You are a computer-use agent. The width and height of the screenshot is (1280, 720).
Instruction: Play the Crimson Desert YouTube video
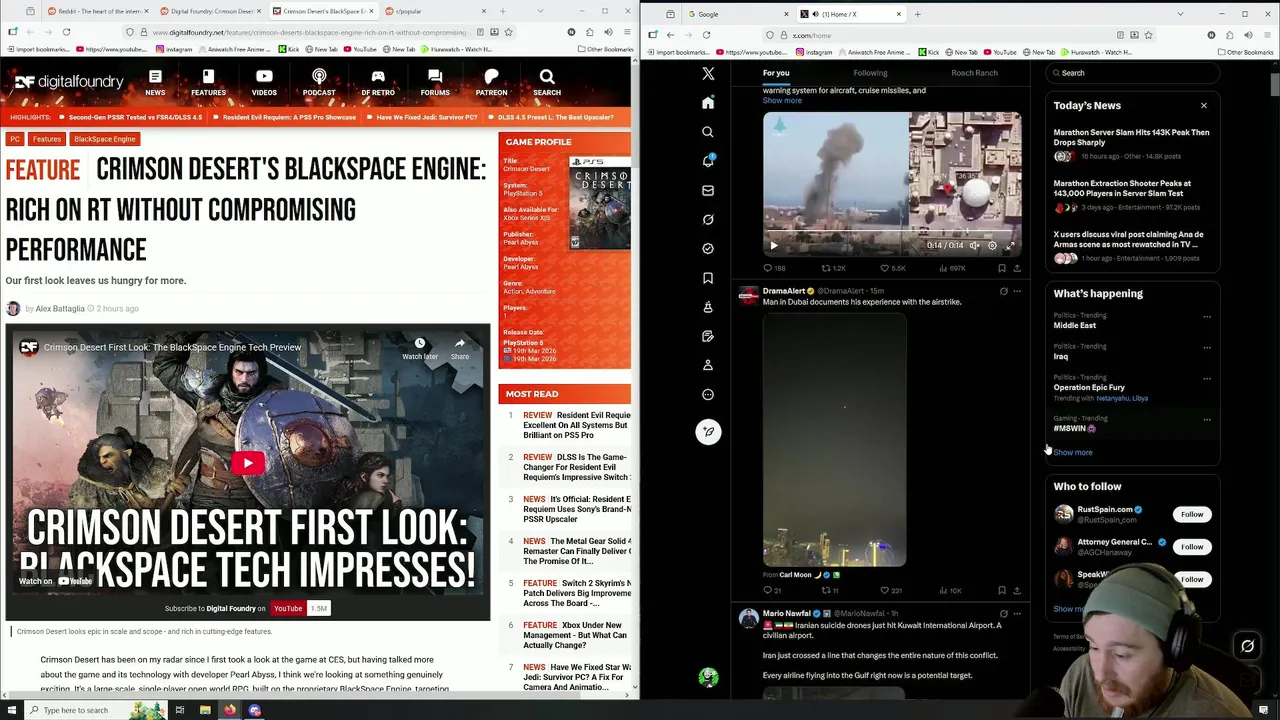[x=248, y=463]
